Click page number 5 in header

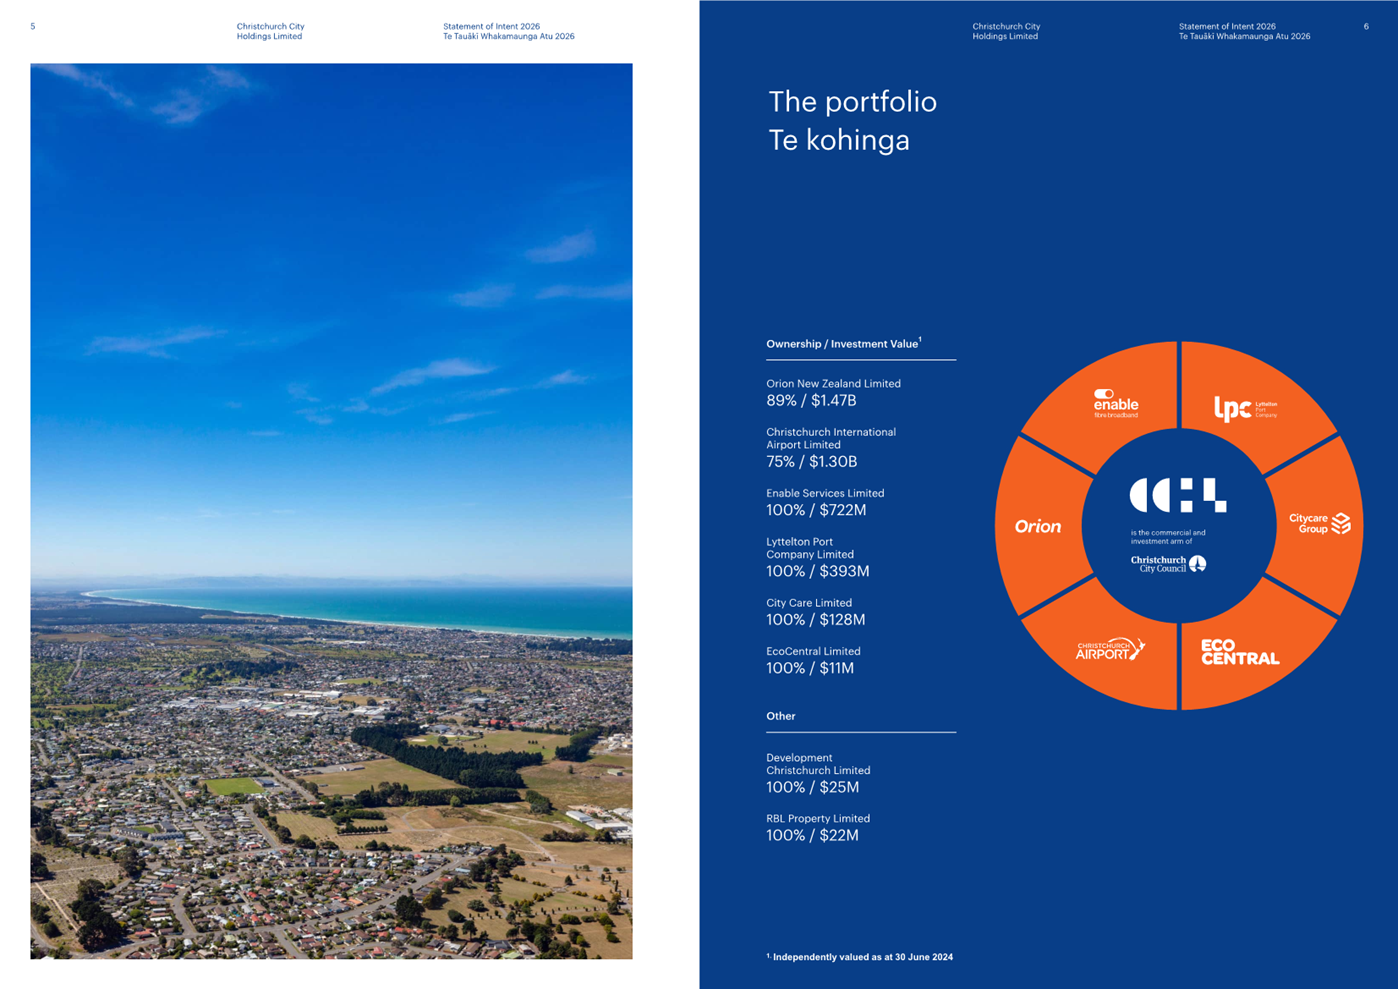click(33, 27)
